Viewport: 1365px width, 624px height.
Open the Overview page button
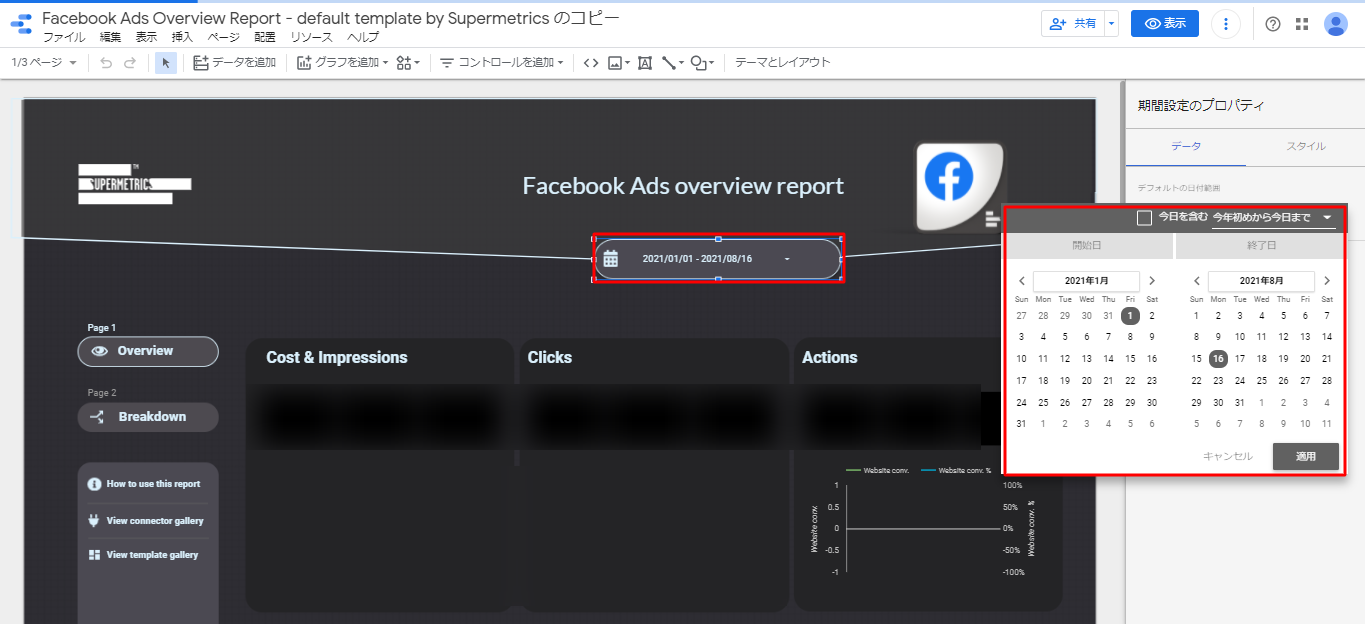(148, 351)
